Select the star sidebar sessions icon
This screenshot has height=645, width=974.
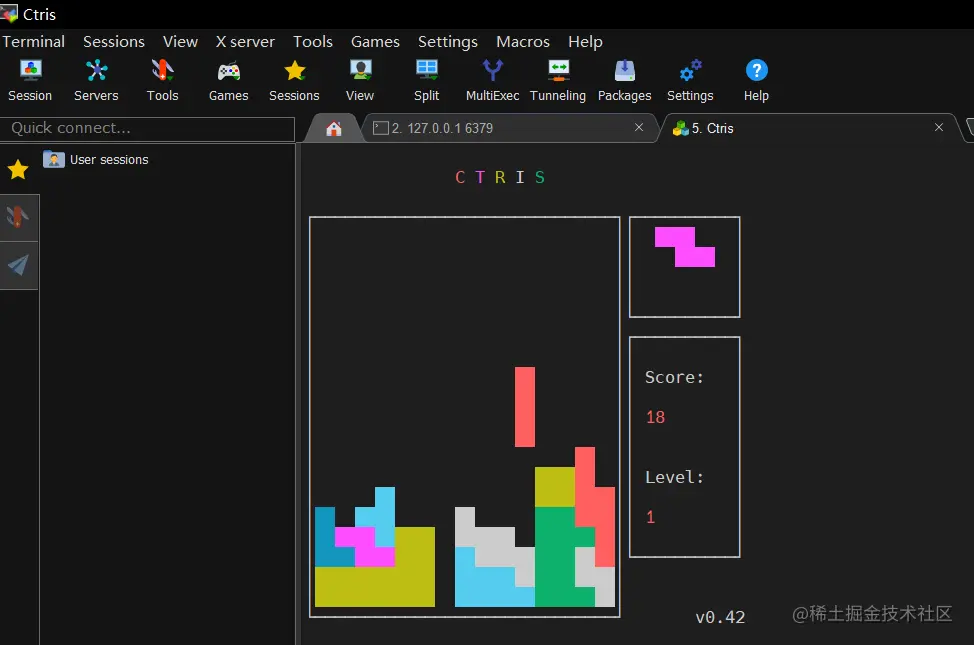18,169
